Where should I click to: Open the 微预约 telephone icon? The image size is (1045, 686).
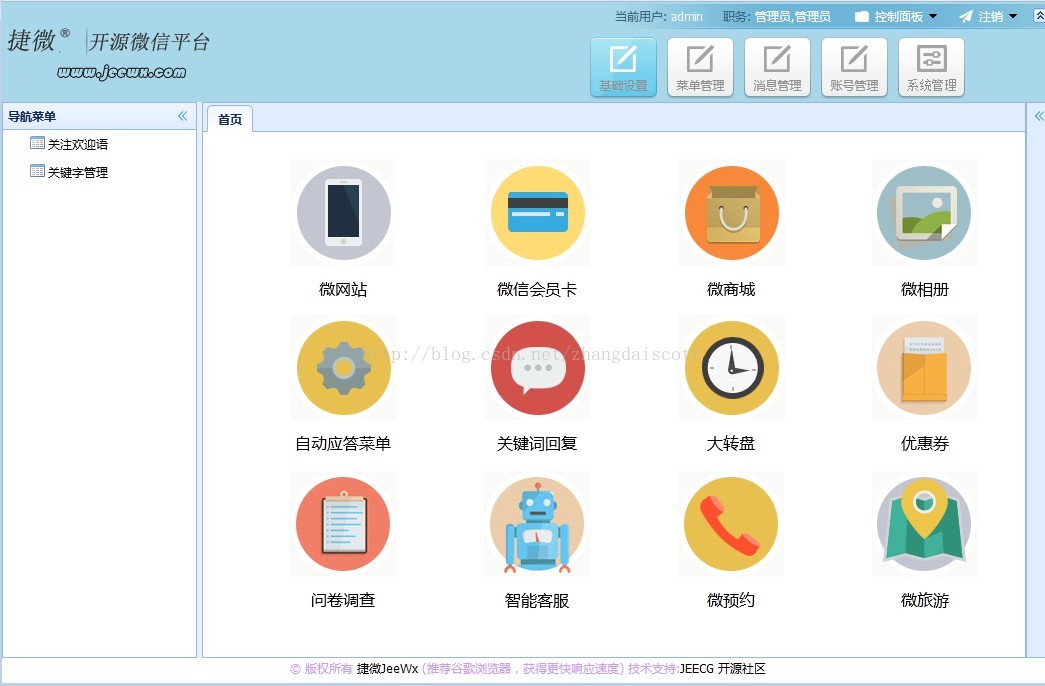point(731,524)
